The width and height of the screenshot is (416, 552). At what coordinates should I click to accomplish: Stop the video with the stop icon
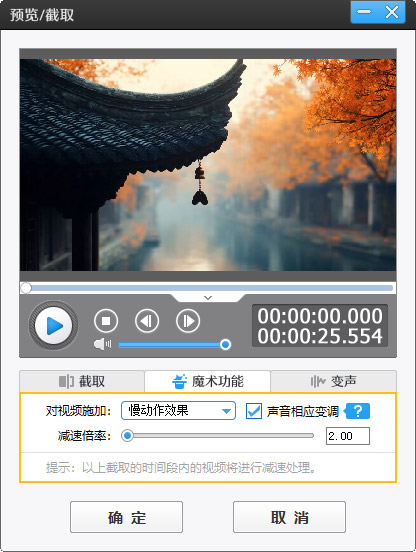tap(106, 321)
